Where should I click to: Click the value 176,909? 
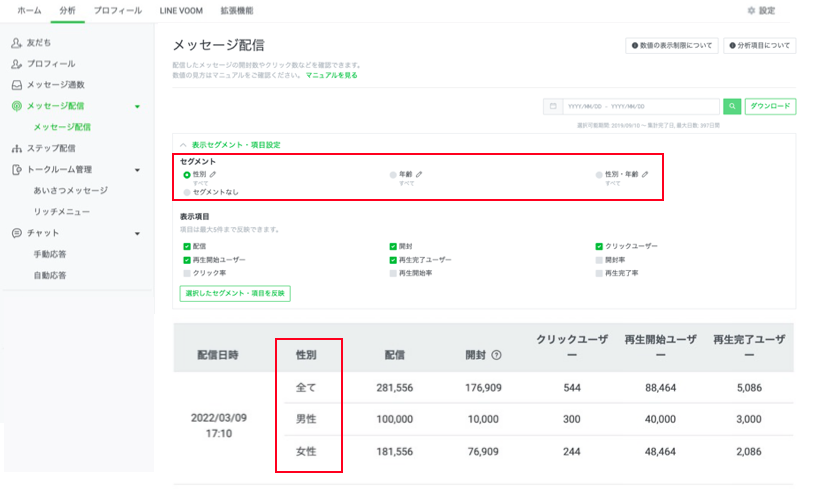coord(483,388)
